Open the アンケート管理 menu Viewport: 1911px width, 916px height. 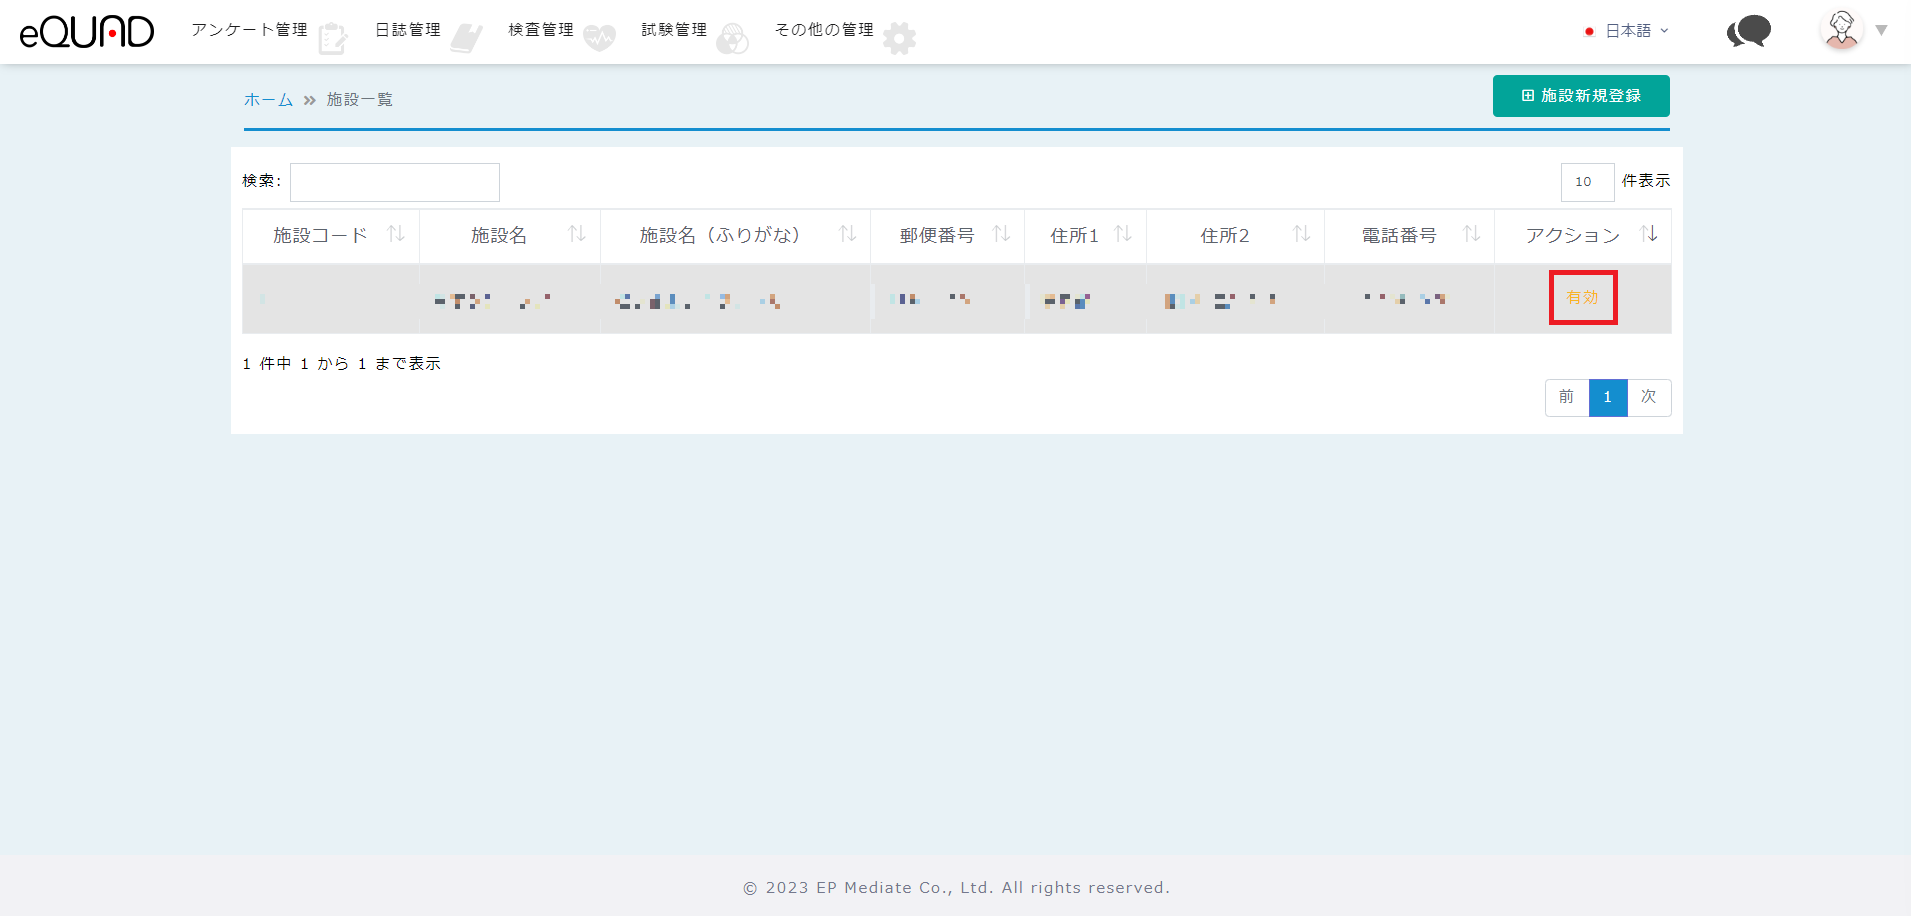click(250, 30)
